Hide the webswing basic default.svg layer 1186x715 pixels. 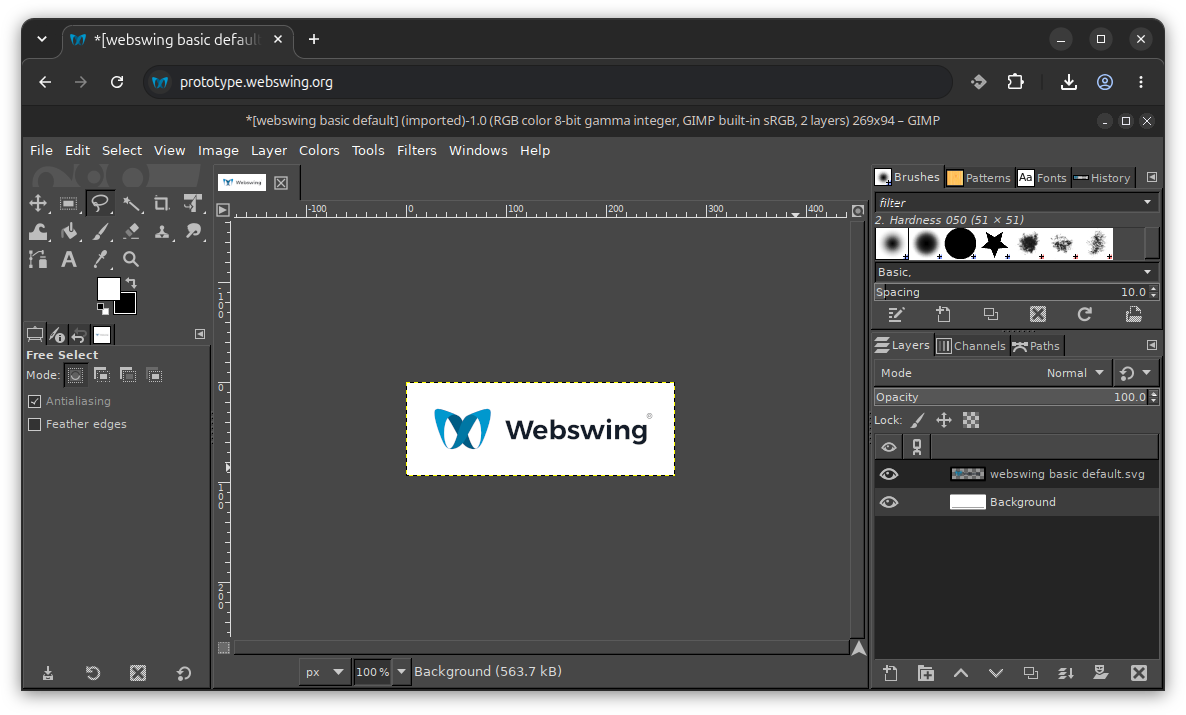pos(889,474)
